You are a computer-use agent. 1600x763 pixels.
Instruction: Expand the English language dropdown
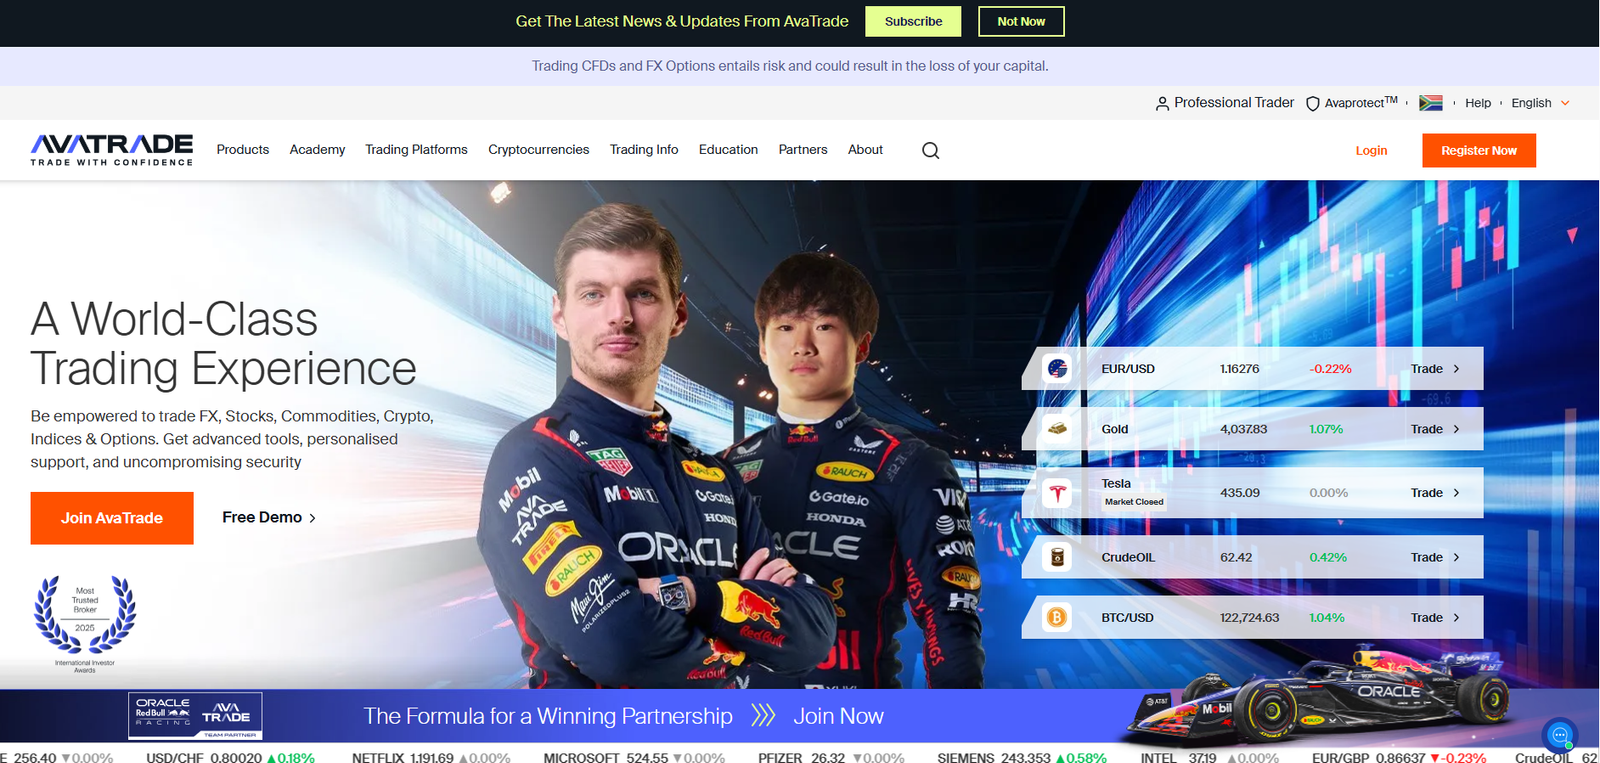(x=1540, y=103)
